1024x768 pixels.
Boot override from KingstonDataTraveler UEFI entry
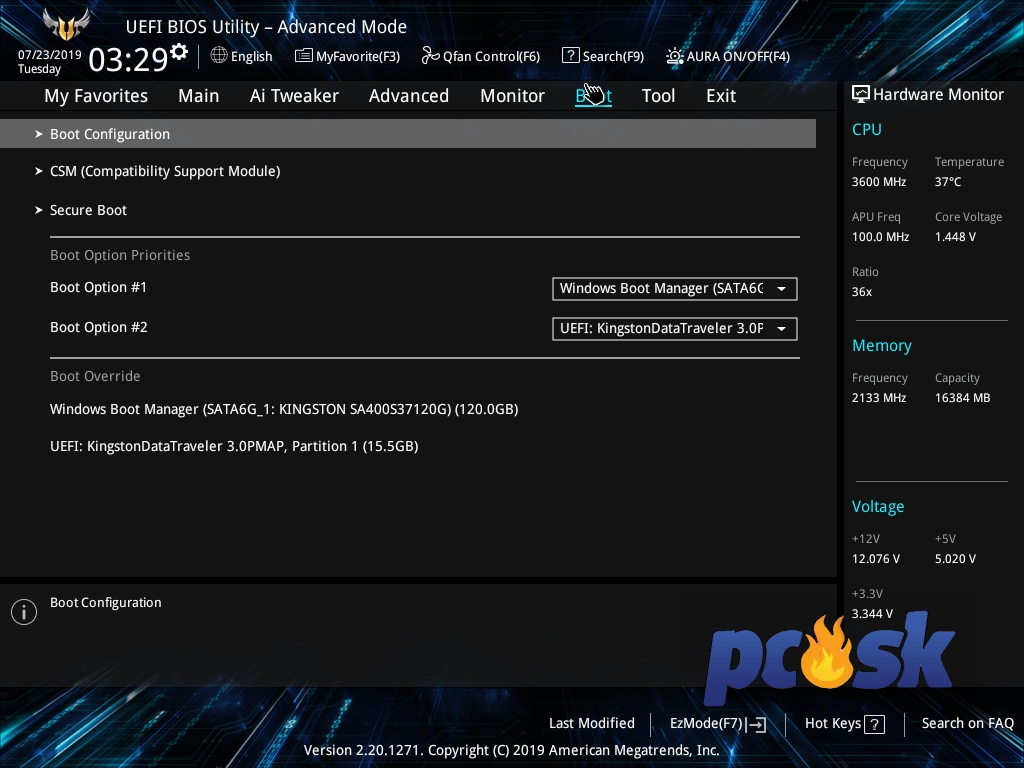click(x=234, y=447)
